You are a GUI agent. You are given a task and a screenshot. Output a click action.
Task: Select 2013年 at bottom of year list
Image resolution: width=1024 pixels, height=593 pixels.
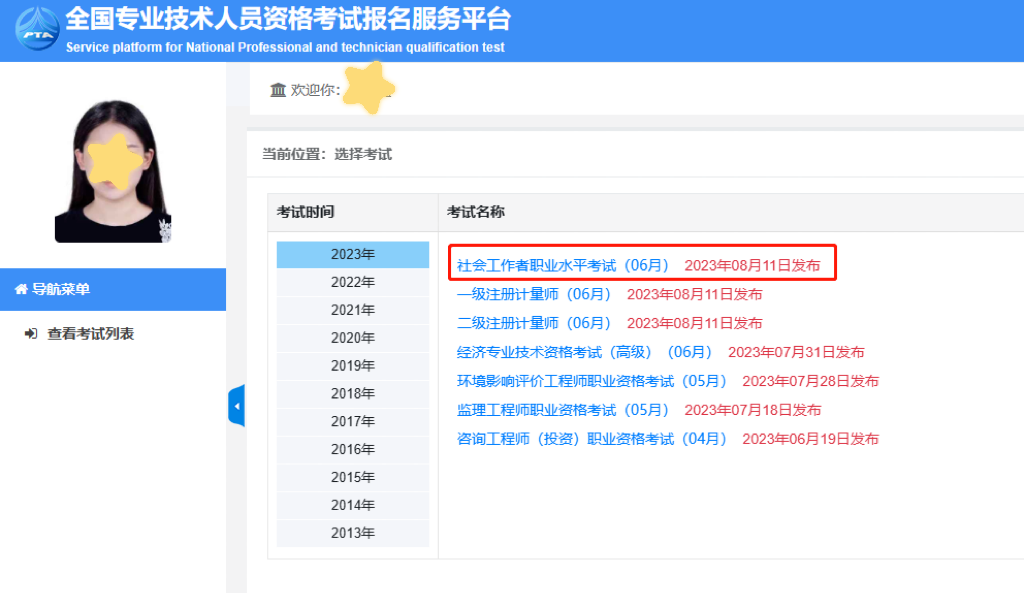click(x=352, y=533)
